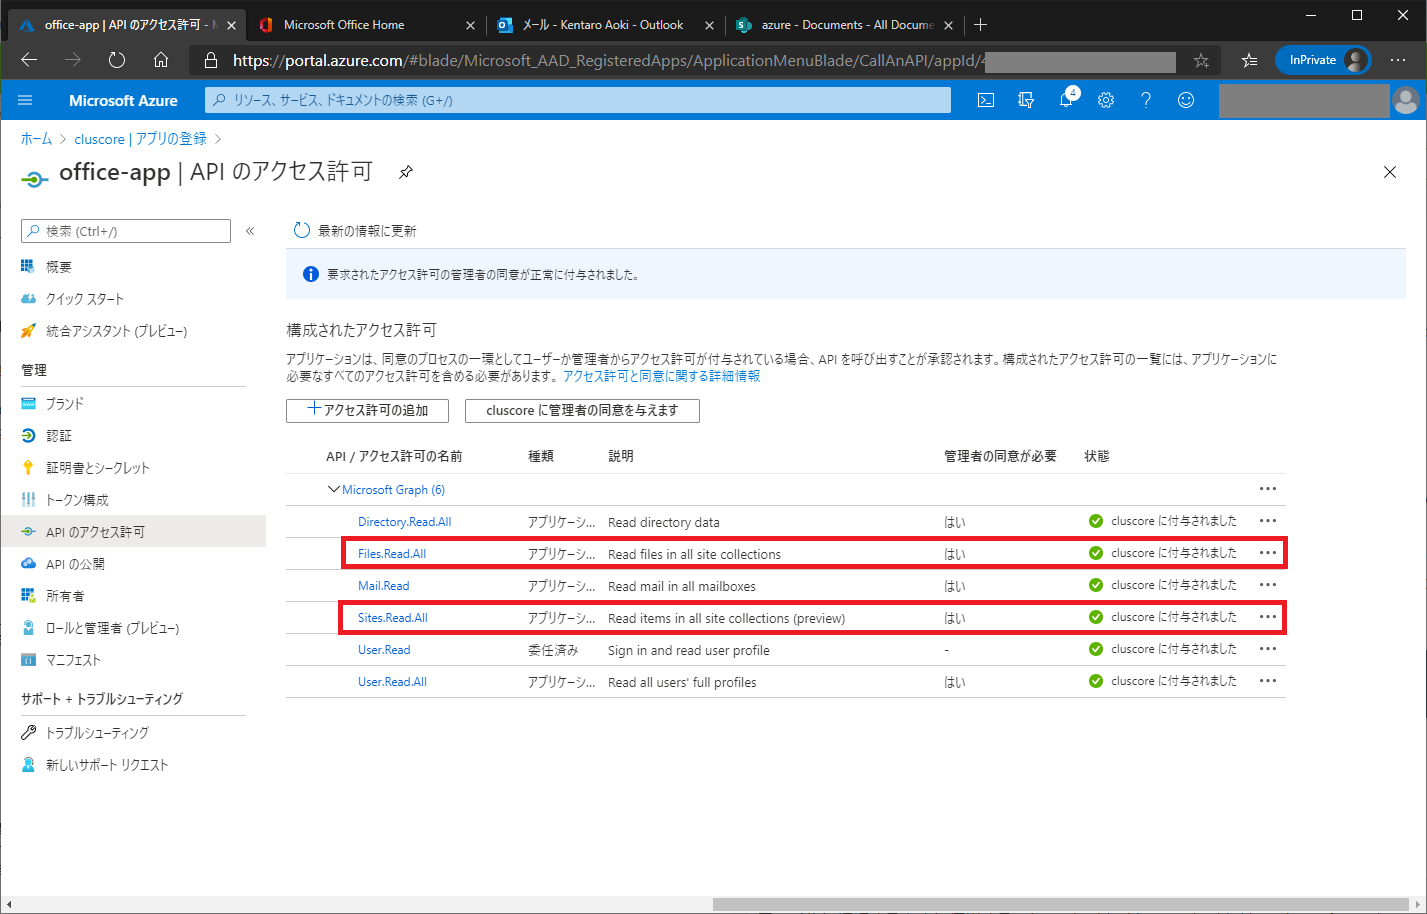
Task: Pin the office-app blade to dashboard
Action: pos(406,172)
